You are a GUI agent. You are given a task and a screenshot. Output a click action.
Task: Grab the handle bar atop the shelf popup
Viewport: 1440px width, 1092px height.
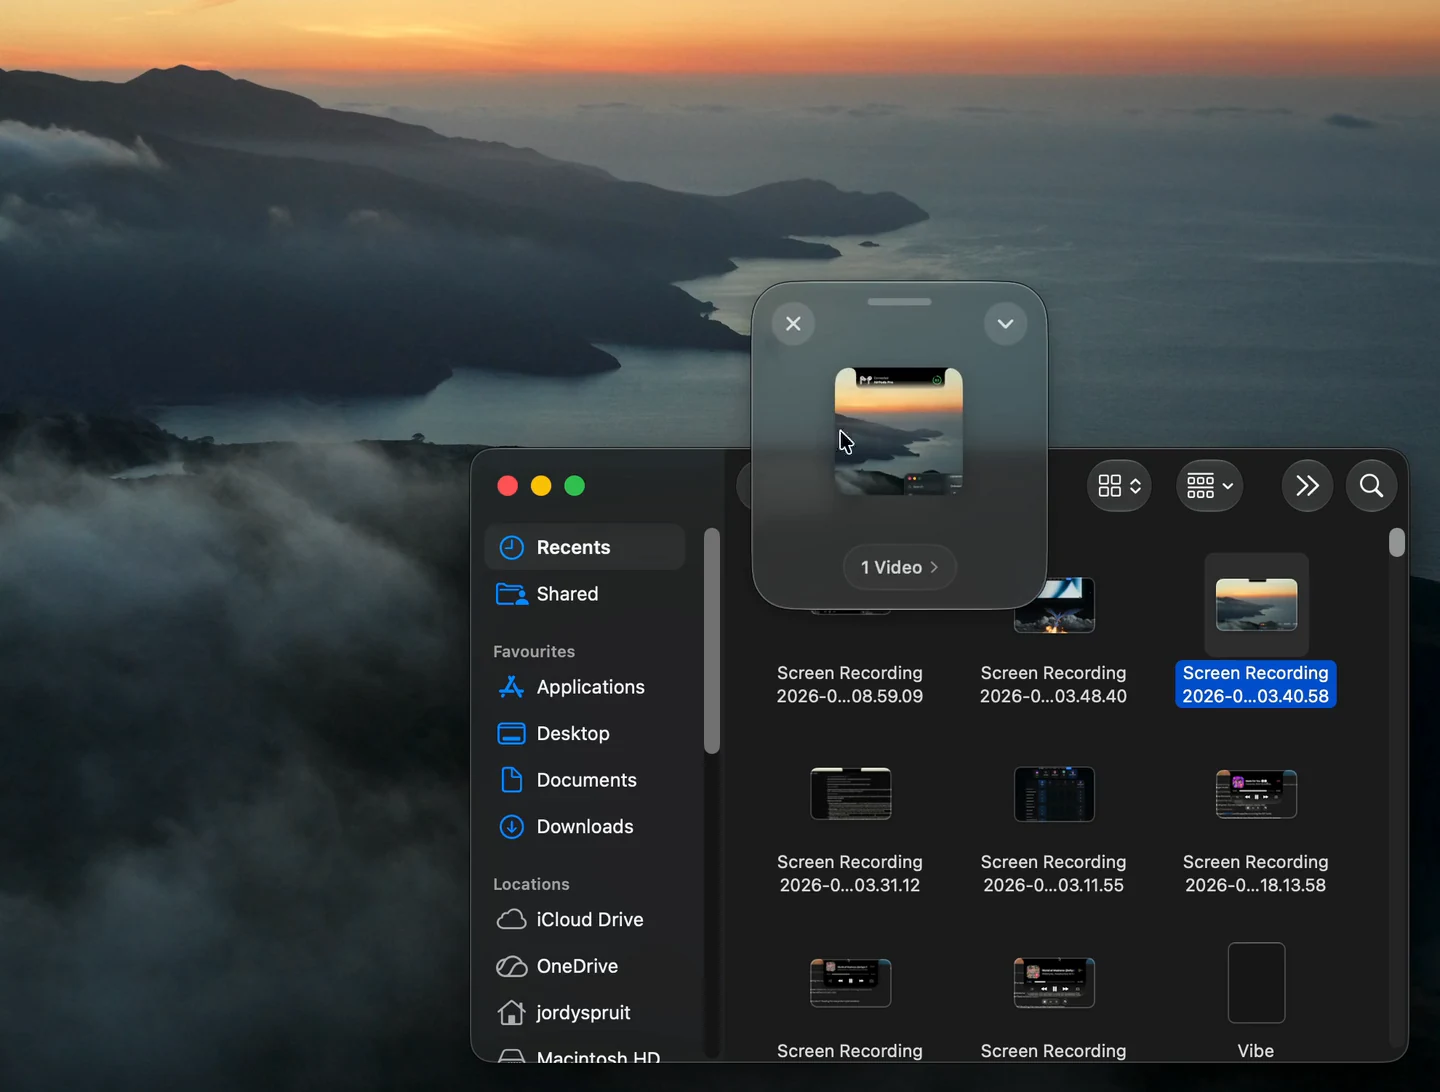click(899, 301)
